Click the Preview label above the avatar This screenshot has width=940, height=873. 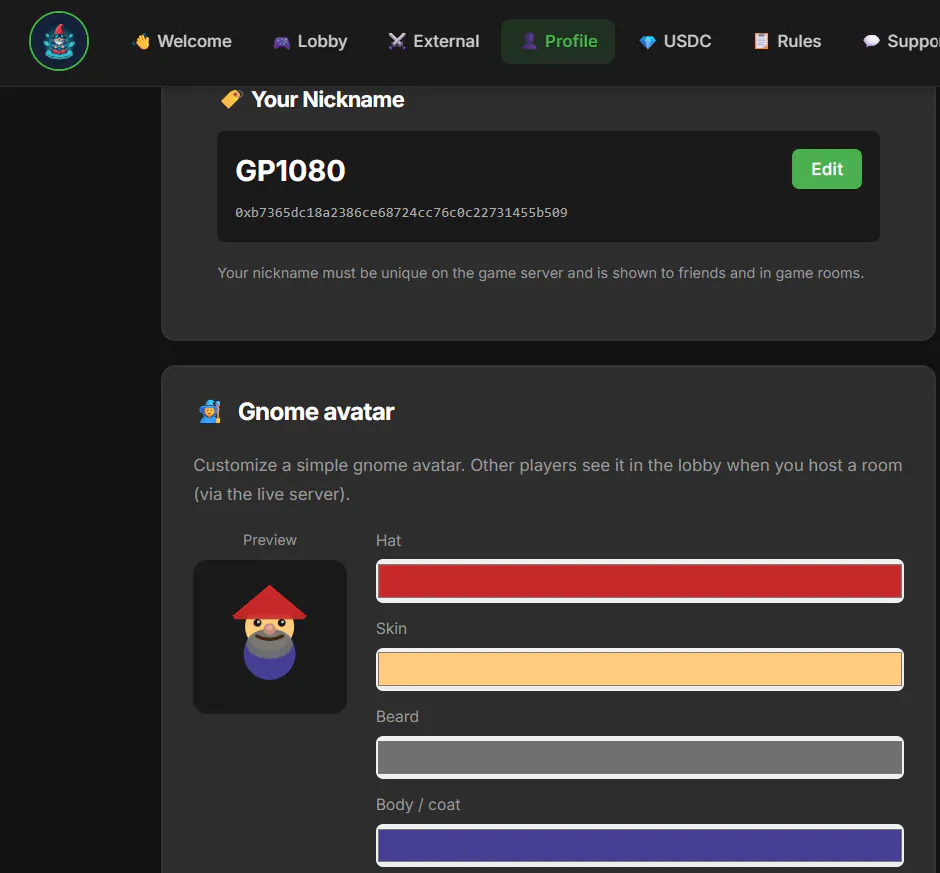270,540
